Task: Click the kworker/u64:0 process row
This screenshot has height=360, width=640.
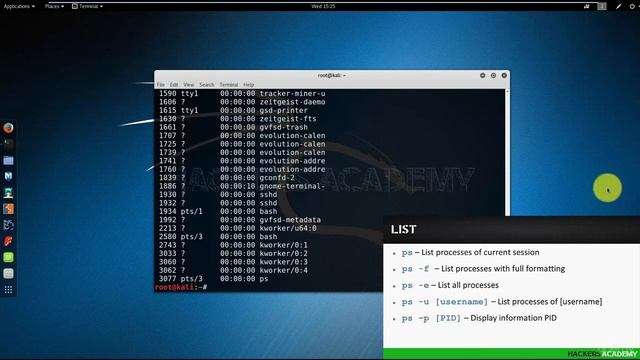Action: coord(238,228)
